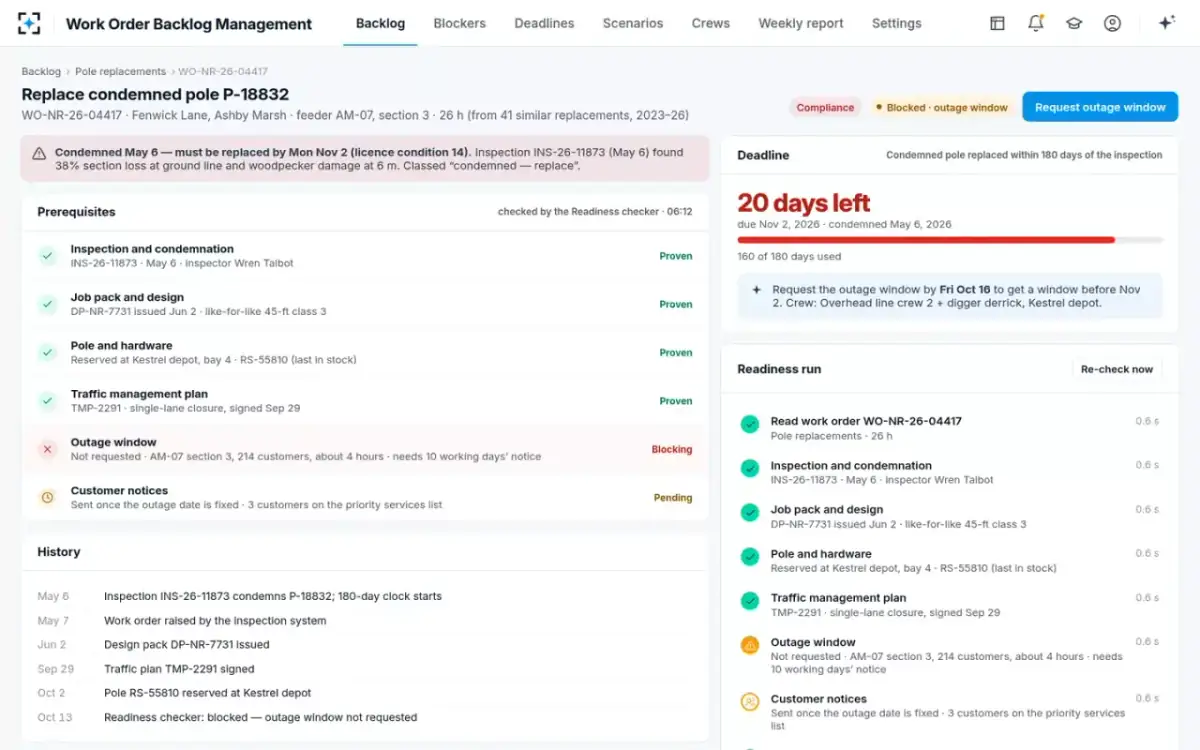Open the Blockers tab

coord(460,23)
